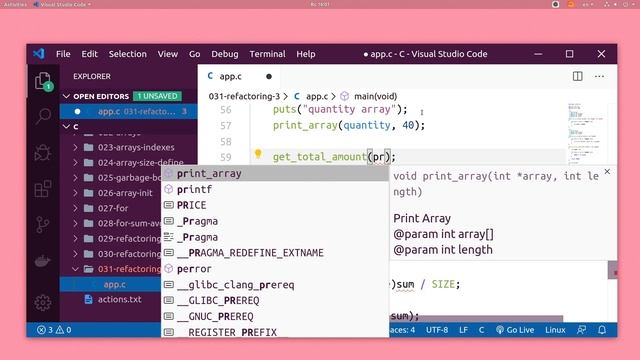This screenshot has width=640, height=360.
Task: Open the Manage gear icon
Action: click(x=43, y=302)
